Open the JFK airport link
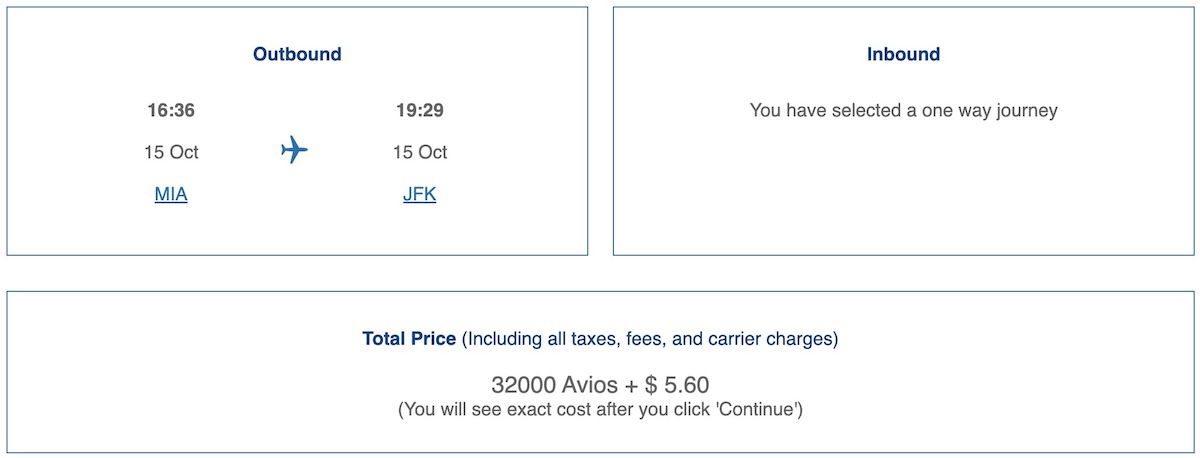Screen dimensions: 1200x458 419,195
